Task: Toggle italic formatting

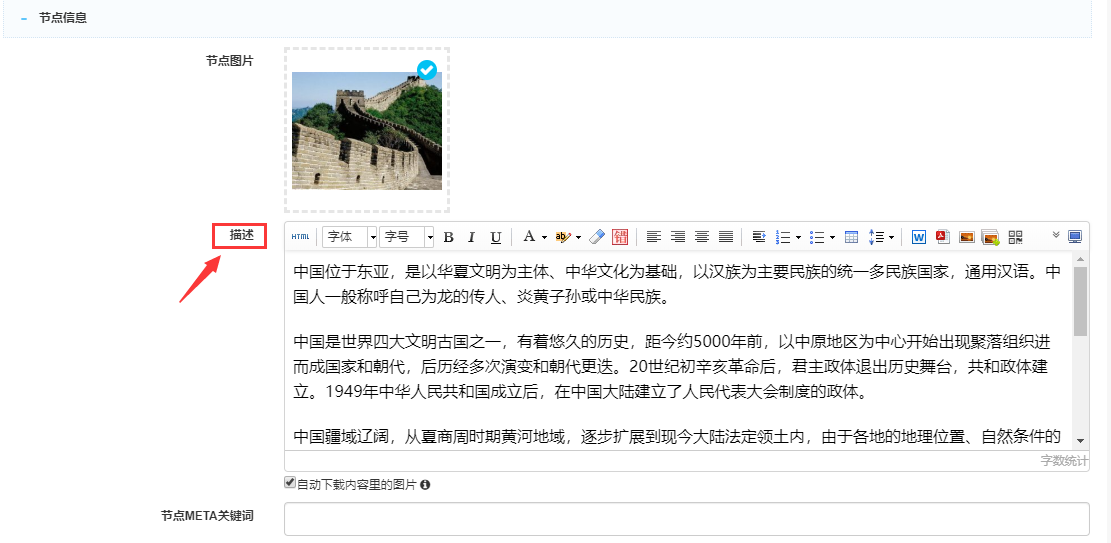Action: (472, 237)
